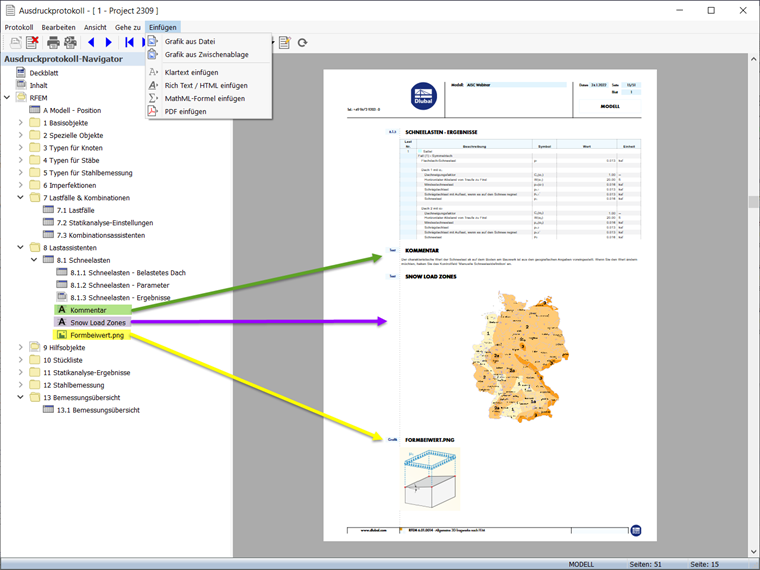Select A Modell - Position item
760x570 pixels.
click(x=72, y=110)
